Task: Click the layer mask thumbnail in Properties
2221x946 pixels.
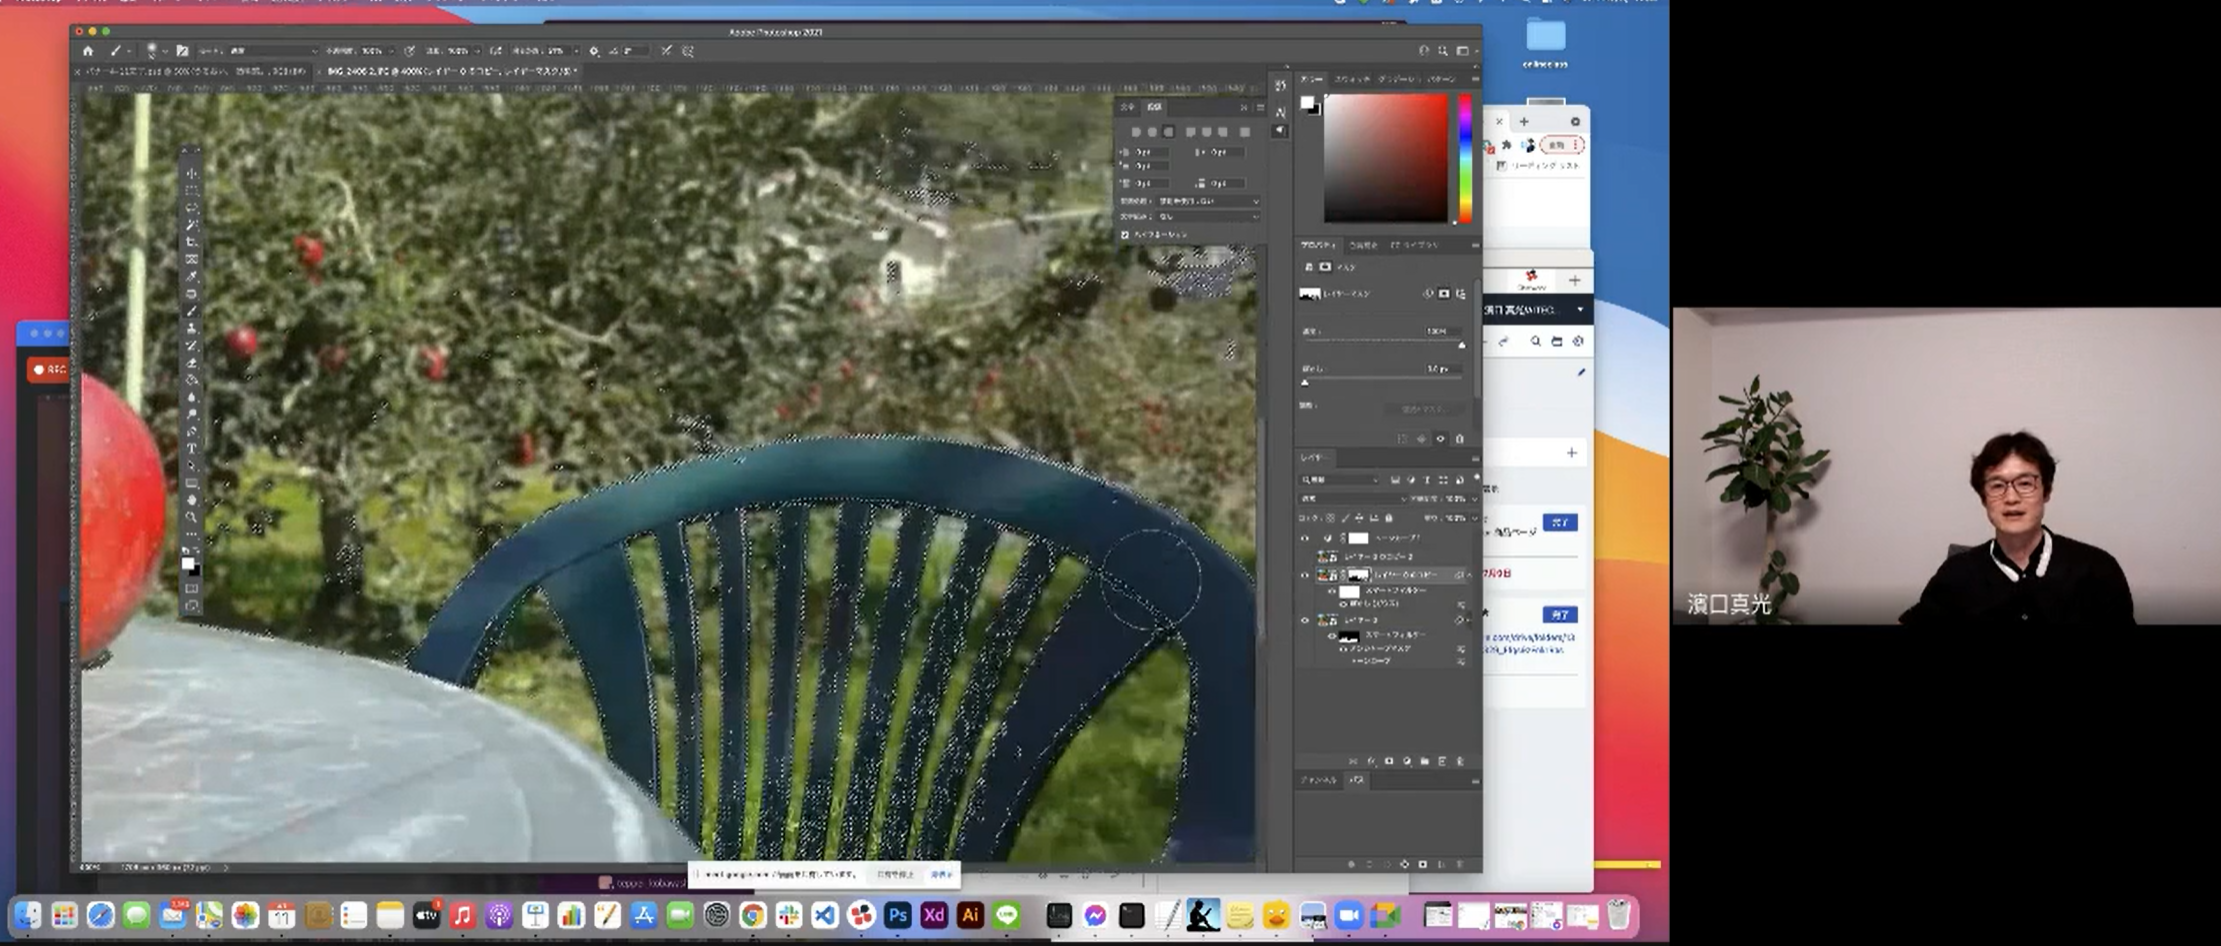Action: 1309,294
